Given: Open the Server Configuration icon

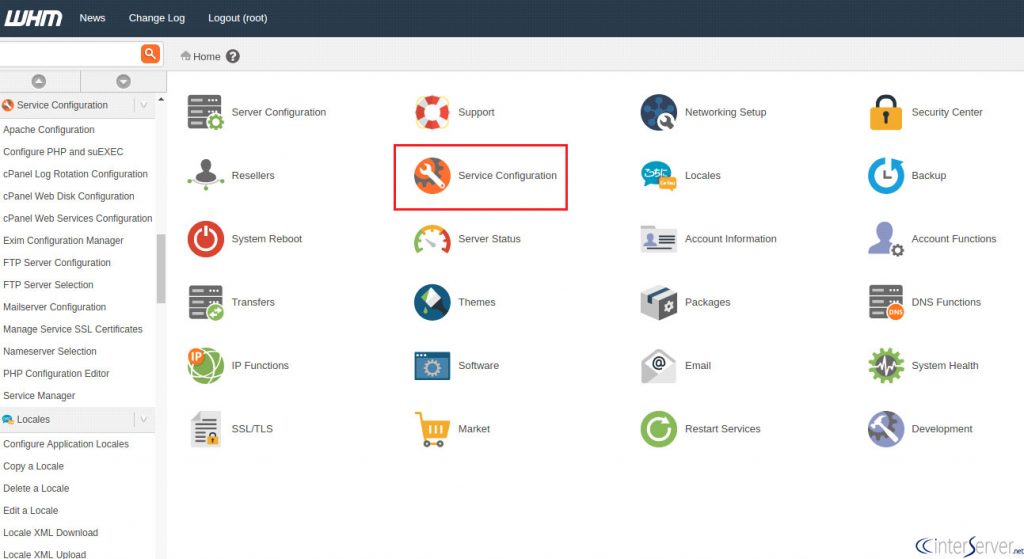Looking at the screenshot, I should 206,112.
